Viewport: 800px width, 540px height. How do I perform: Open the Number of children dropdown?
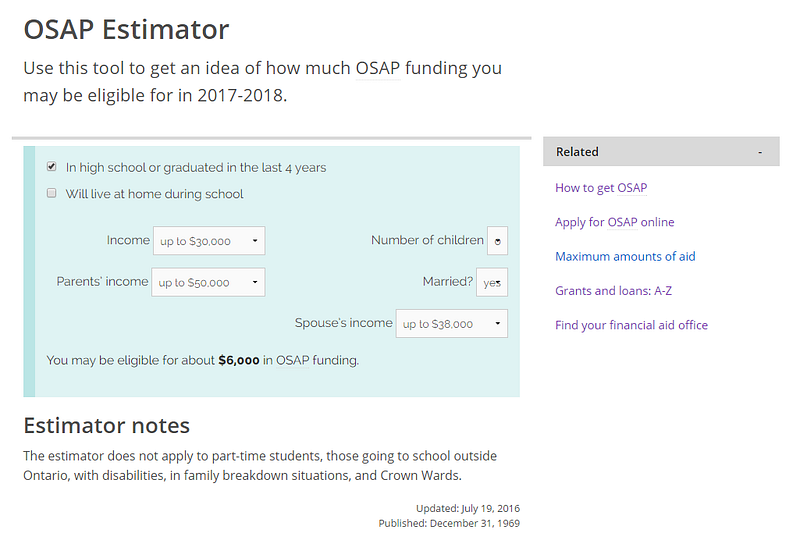(x=497, y=240)
